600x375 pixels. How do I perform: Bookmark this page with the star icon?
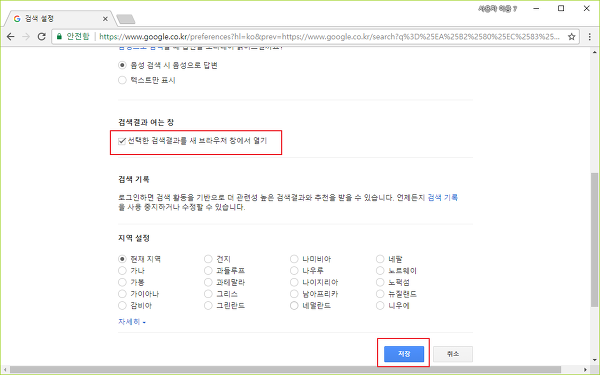pos(571,37)
